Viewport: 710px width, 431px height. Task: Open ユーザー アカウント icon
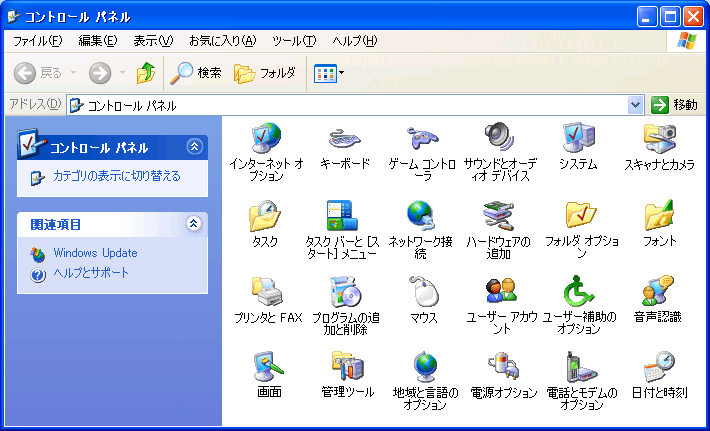pyautogui.click(x=502, y=293)
